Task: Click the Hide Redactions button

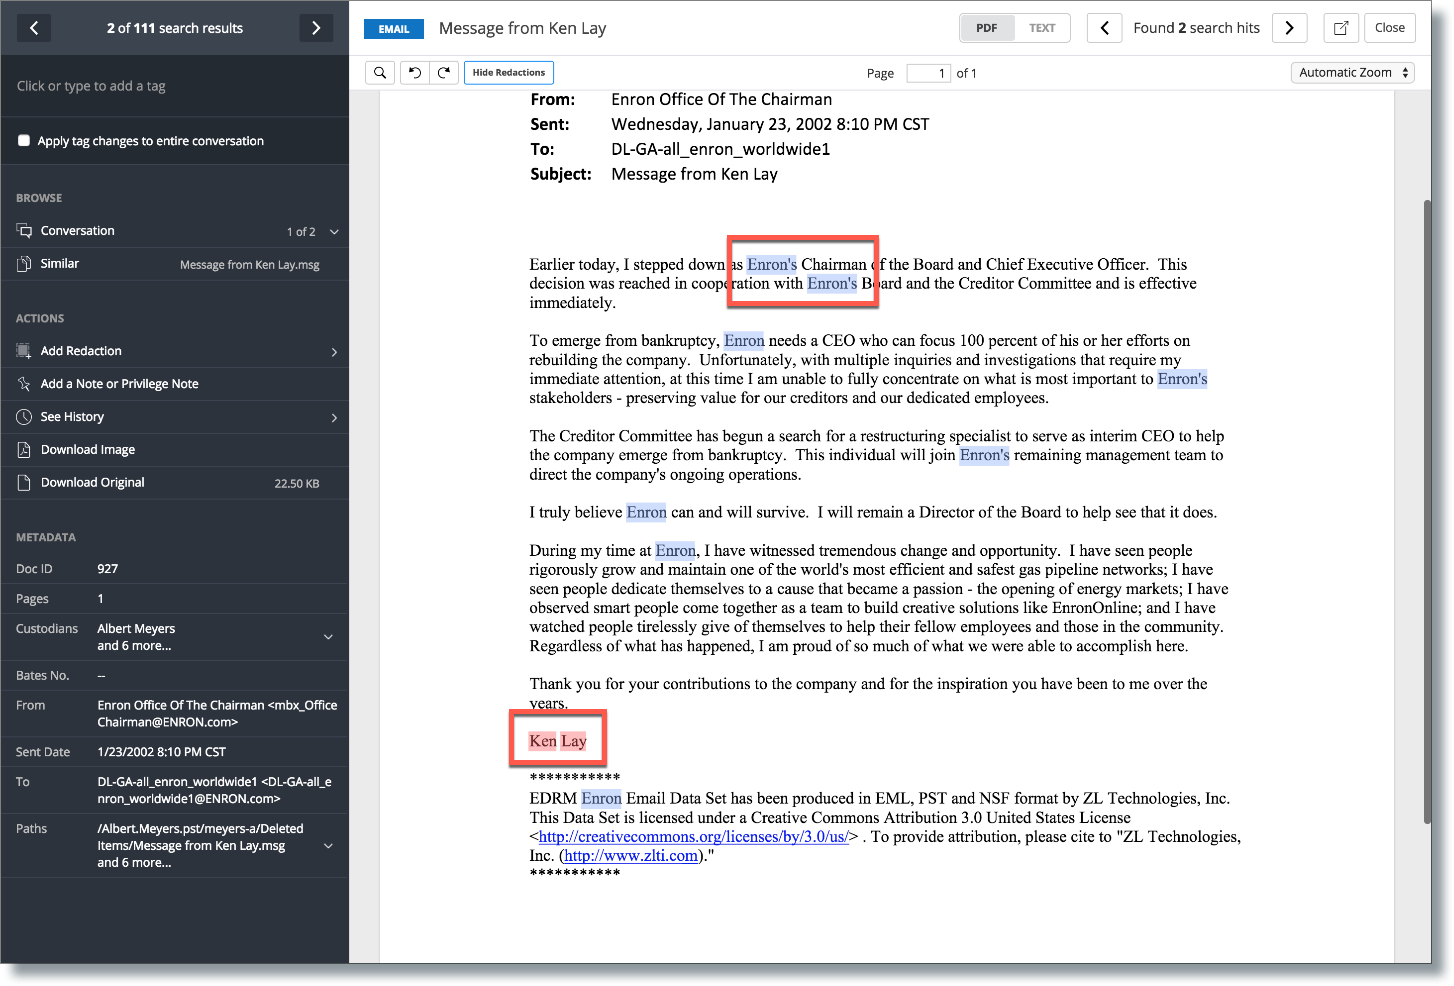Action: (x=508, y=73)
